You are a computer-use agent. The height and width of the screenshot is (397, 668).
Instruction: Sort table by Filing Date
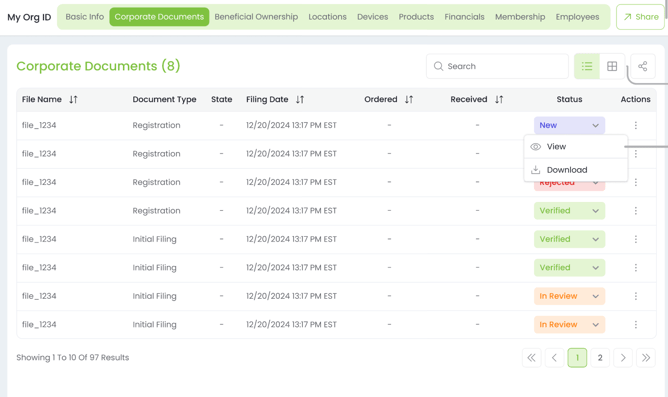pyautogui.click(x=300, y=99)
